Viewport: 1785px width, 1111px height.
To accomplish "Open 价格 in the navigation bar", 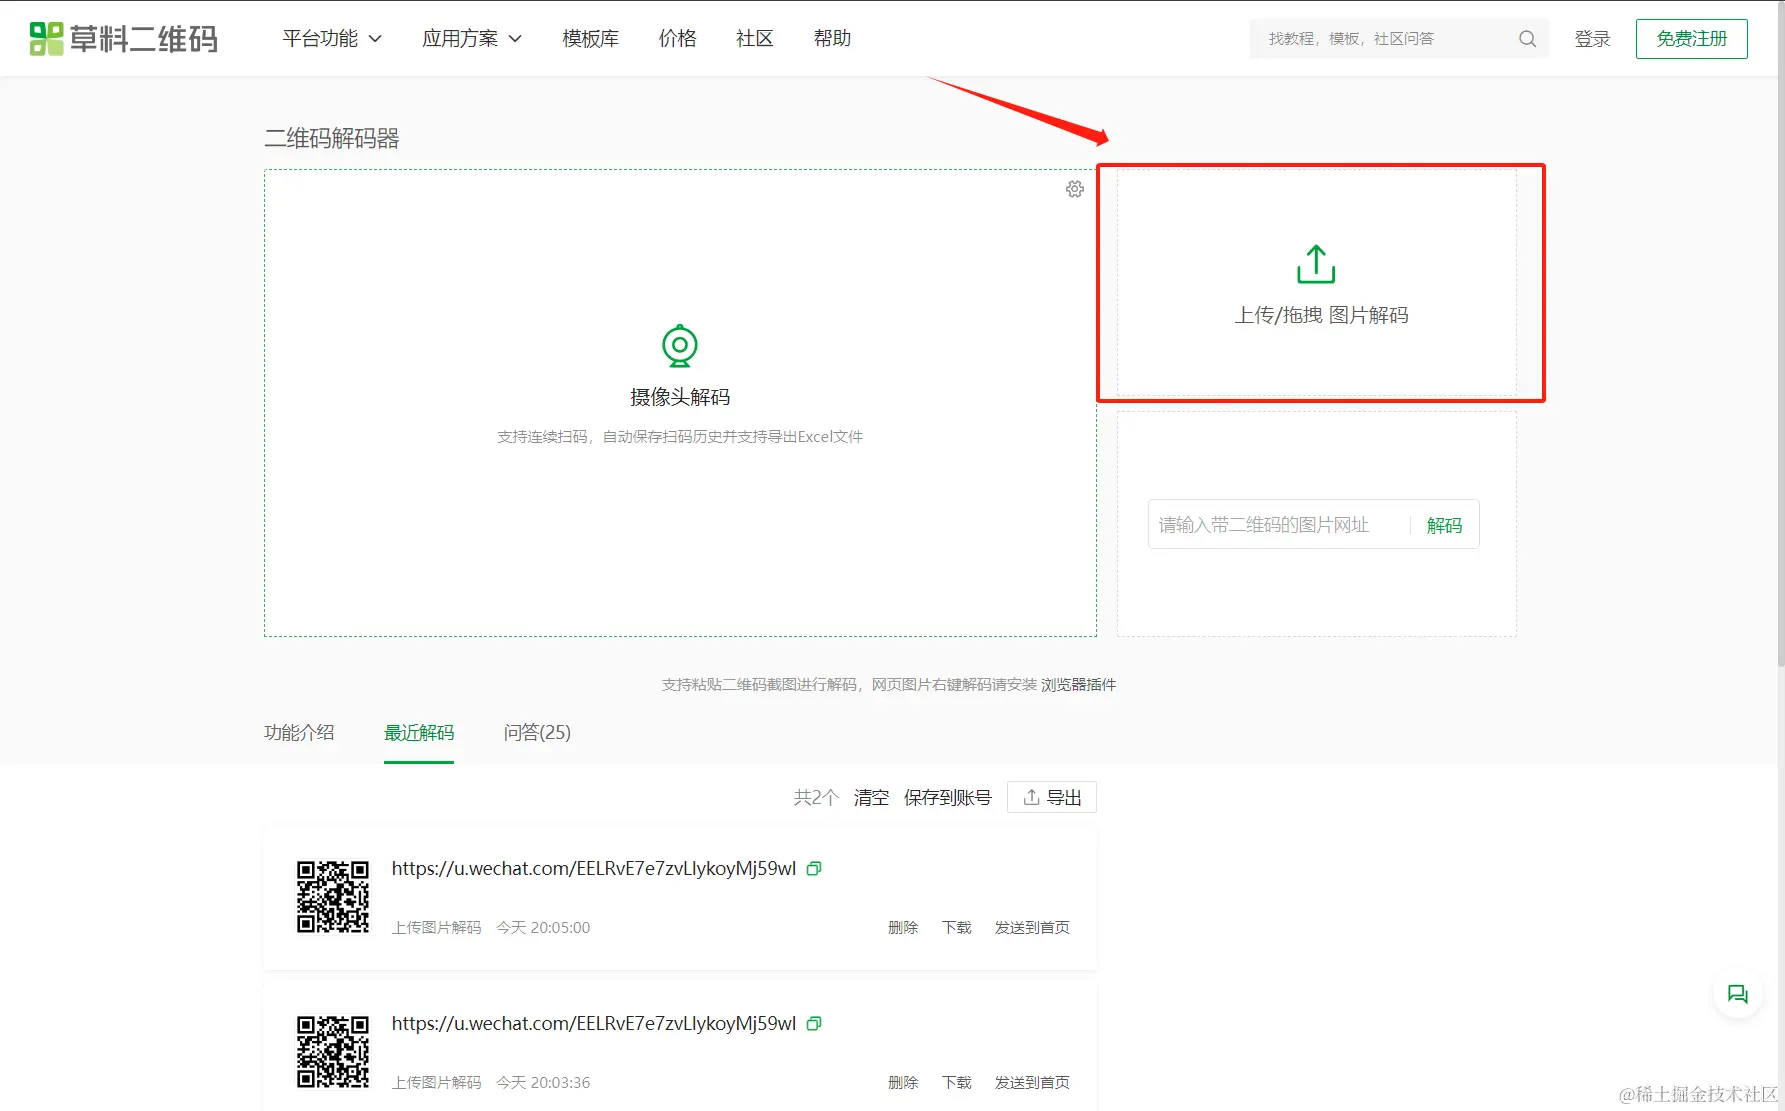I will tap(677, 38).
